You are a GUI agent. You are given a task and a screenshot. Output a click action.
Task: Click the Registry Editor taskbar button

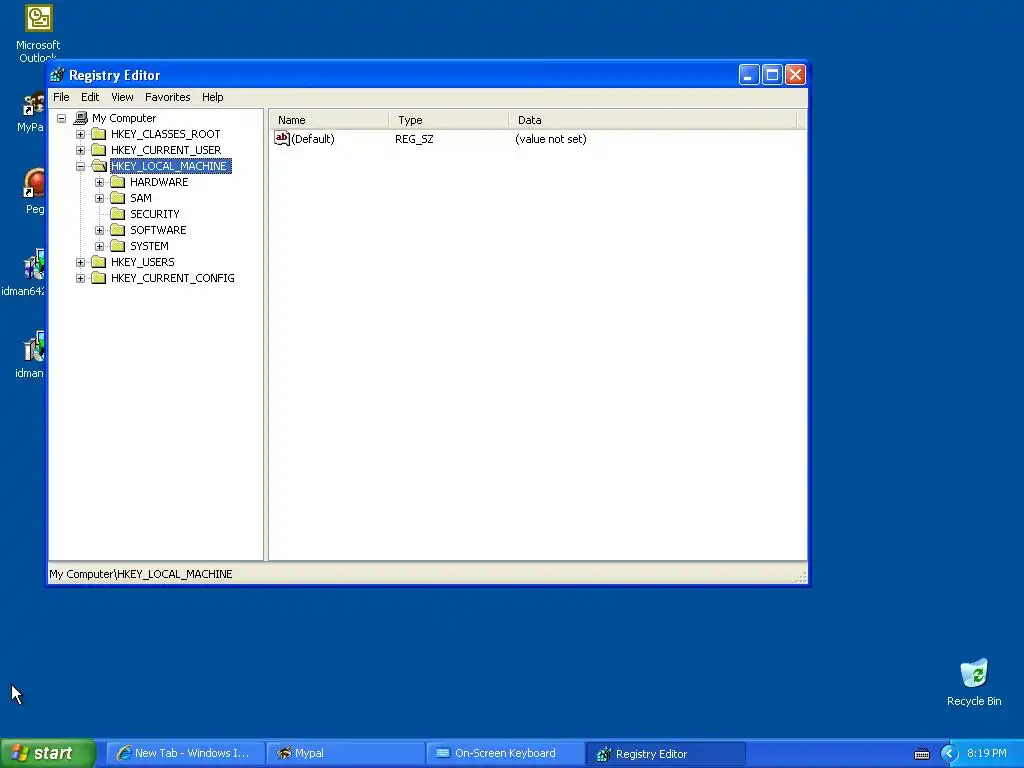pyautogui.click(x=665, y=754)
